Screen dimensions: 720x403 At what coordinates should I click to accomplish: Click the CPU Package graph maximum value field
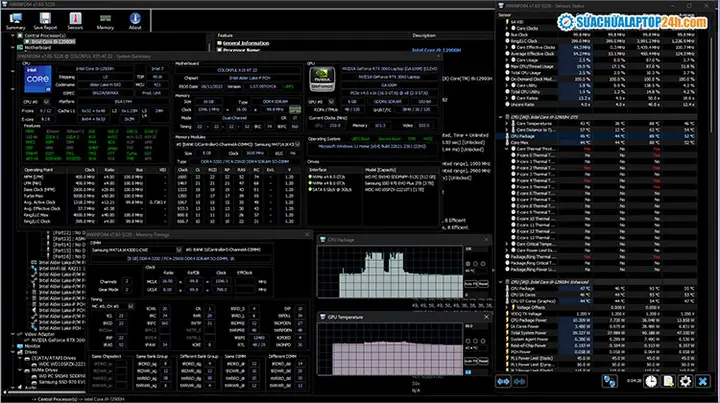477,249
